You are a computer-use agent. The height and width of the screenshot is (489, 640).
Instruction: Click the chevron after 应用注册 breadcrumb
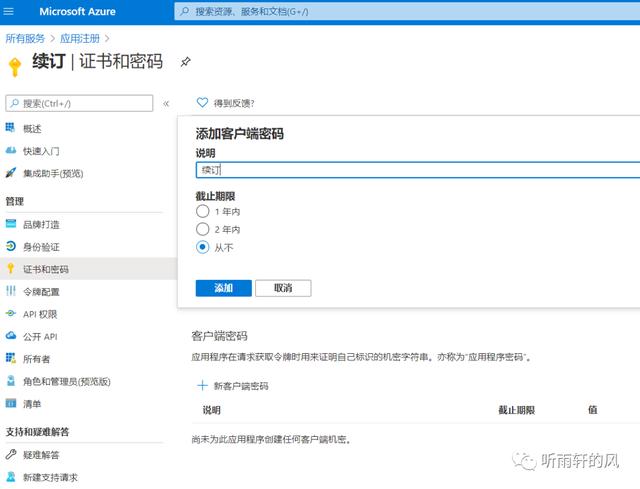tap(107, 38)
